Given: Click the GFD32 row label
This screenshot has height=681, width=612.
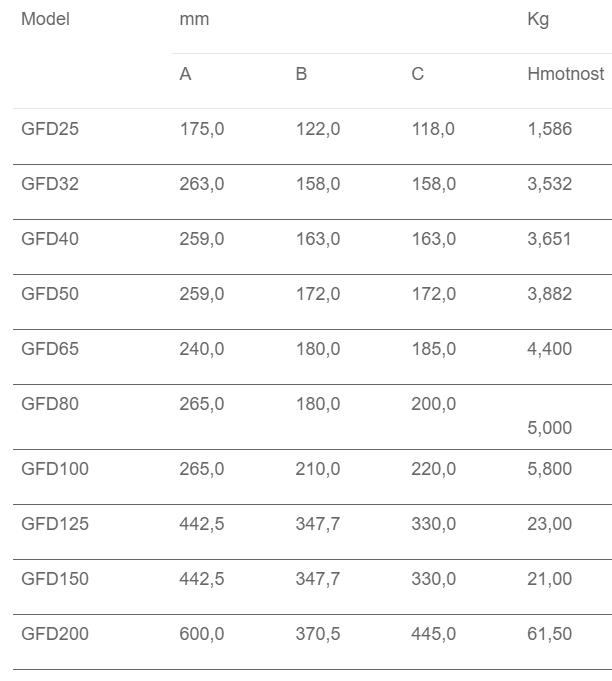Looking at the screenshot, I should coord(50,184).
